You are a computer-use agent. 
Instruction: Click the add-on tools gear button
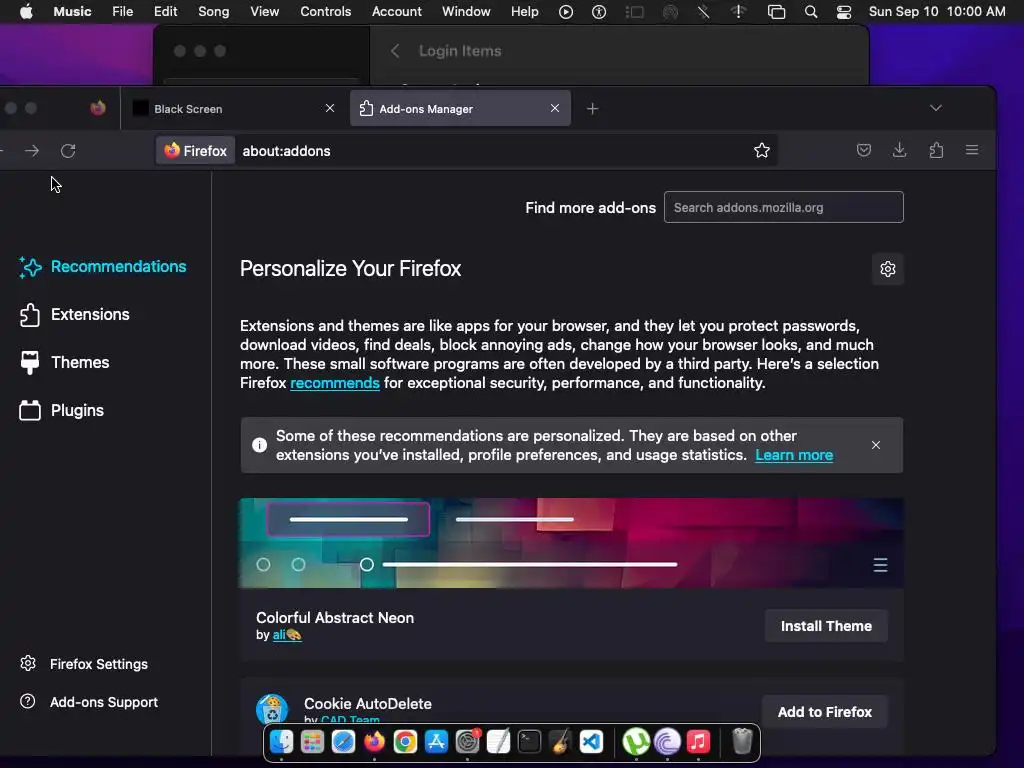[888, 268]
